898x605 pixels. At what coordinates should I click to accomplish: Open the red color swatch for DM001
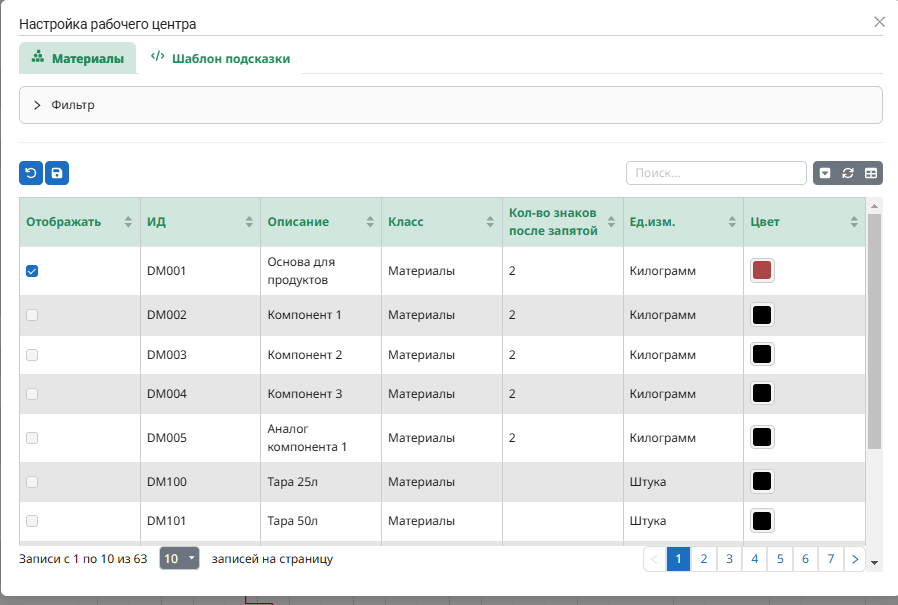click(x=762, y=271)
